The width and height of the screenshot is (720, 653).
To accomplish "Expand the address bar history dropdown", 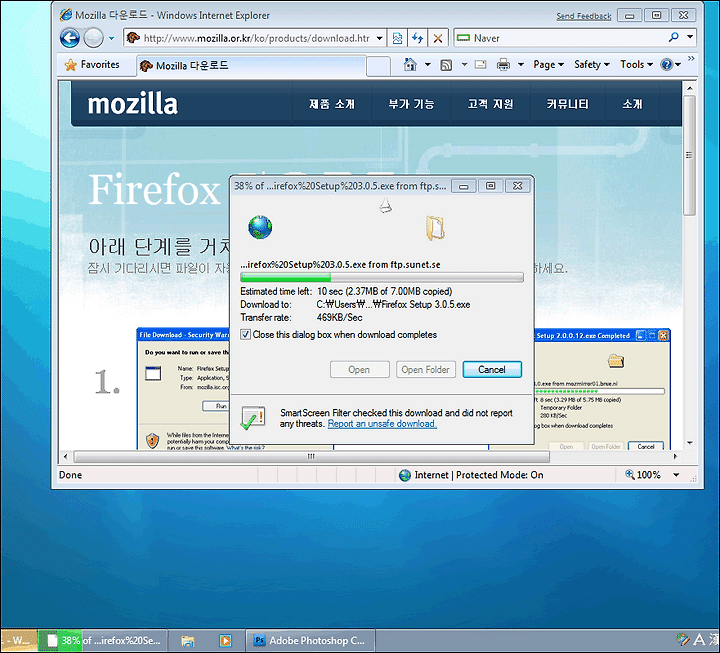I will (380, 38).
